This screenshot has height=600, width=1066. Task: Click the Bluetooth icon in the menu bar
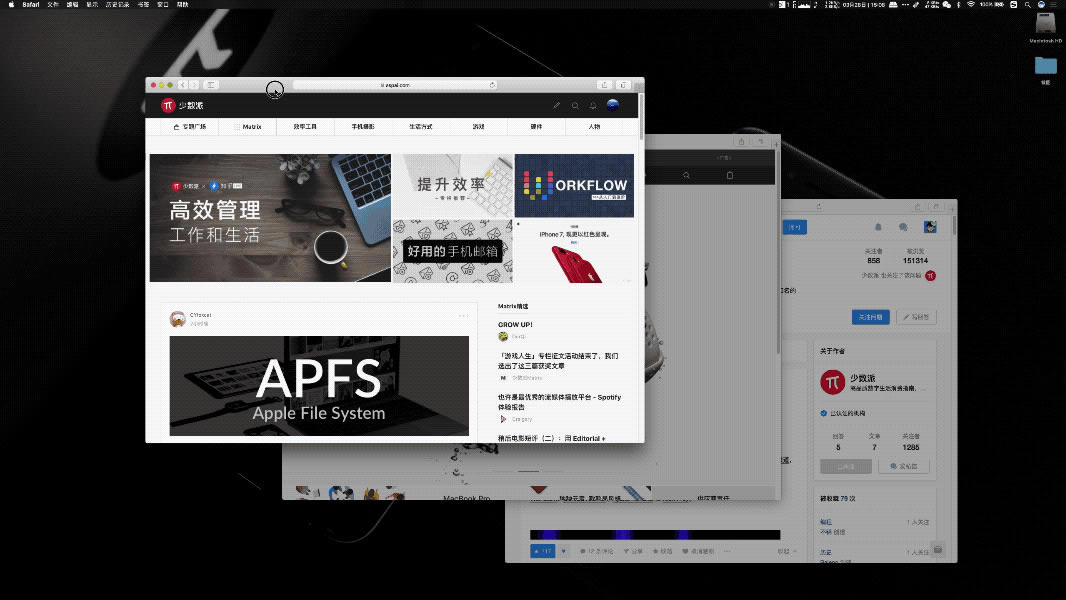[958, 4]
